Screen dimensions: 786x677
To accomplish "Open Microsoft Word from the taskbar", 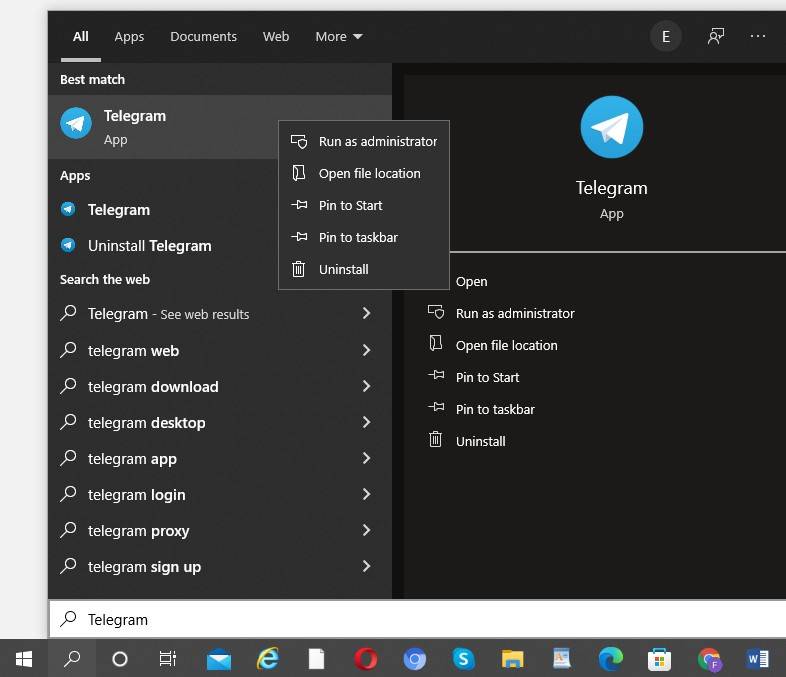I will click(757, 658).
